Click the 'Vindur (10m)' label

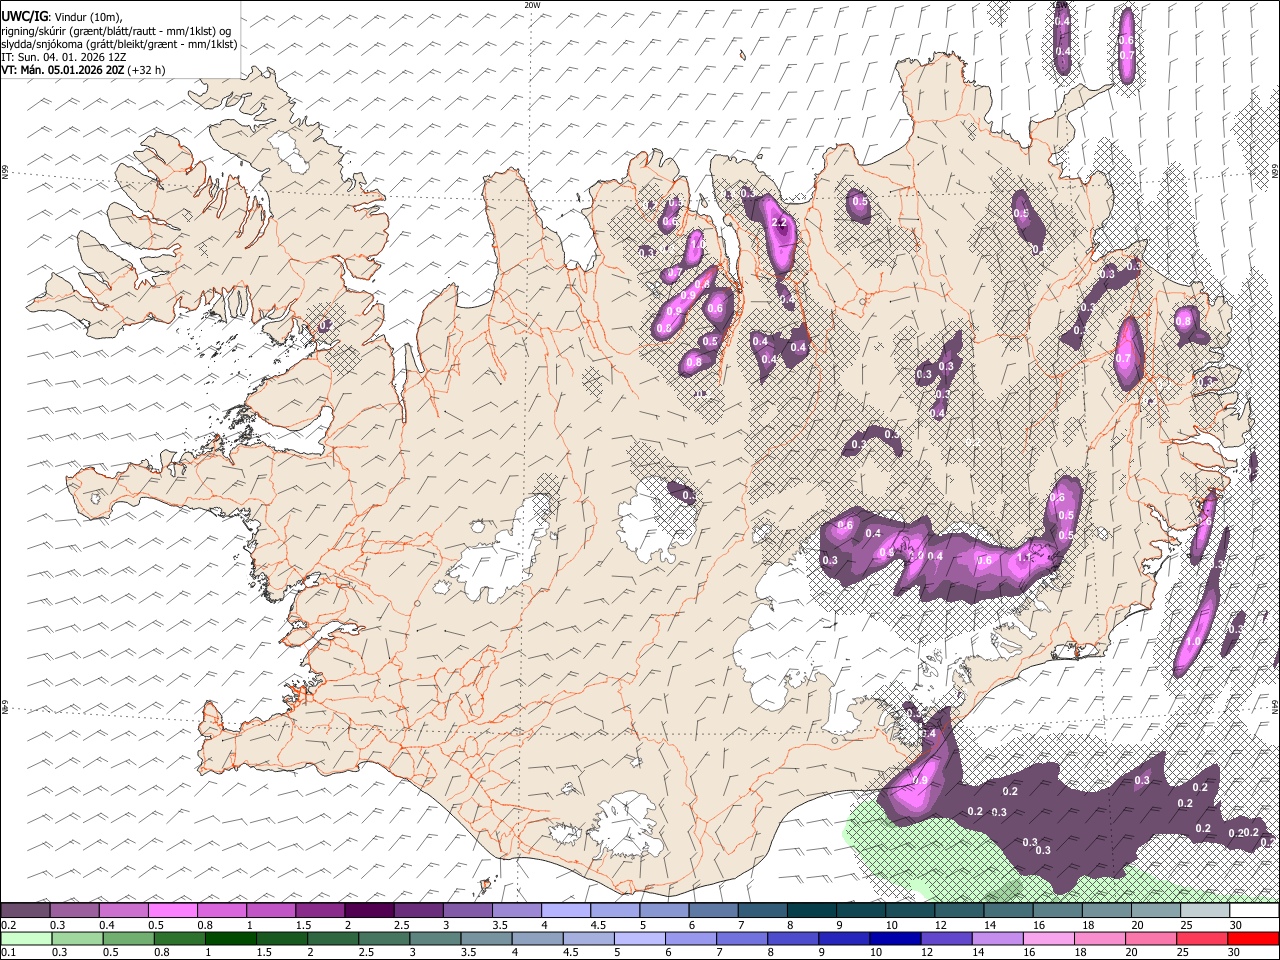88,17
